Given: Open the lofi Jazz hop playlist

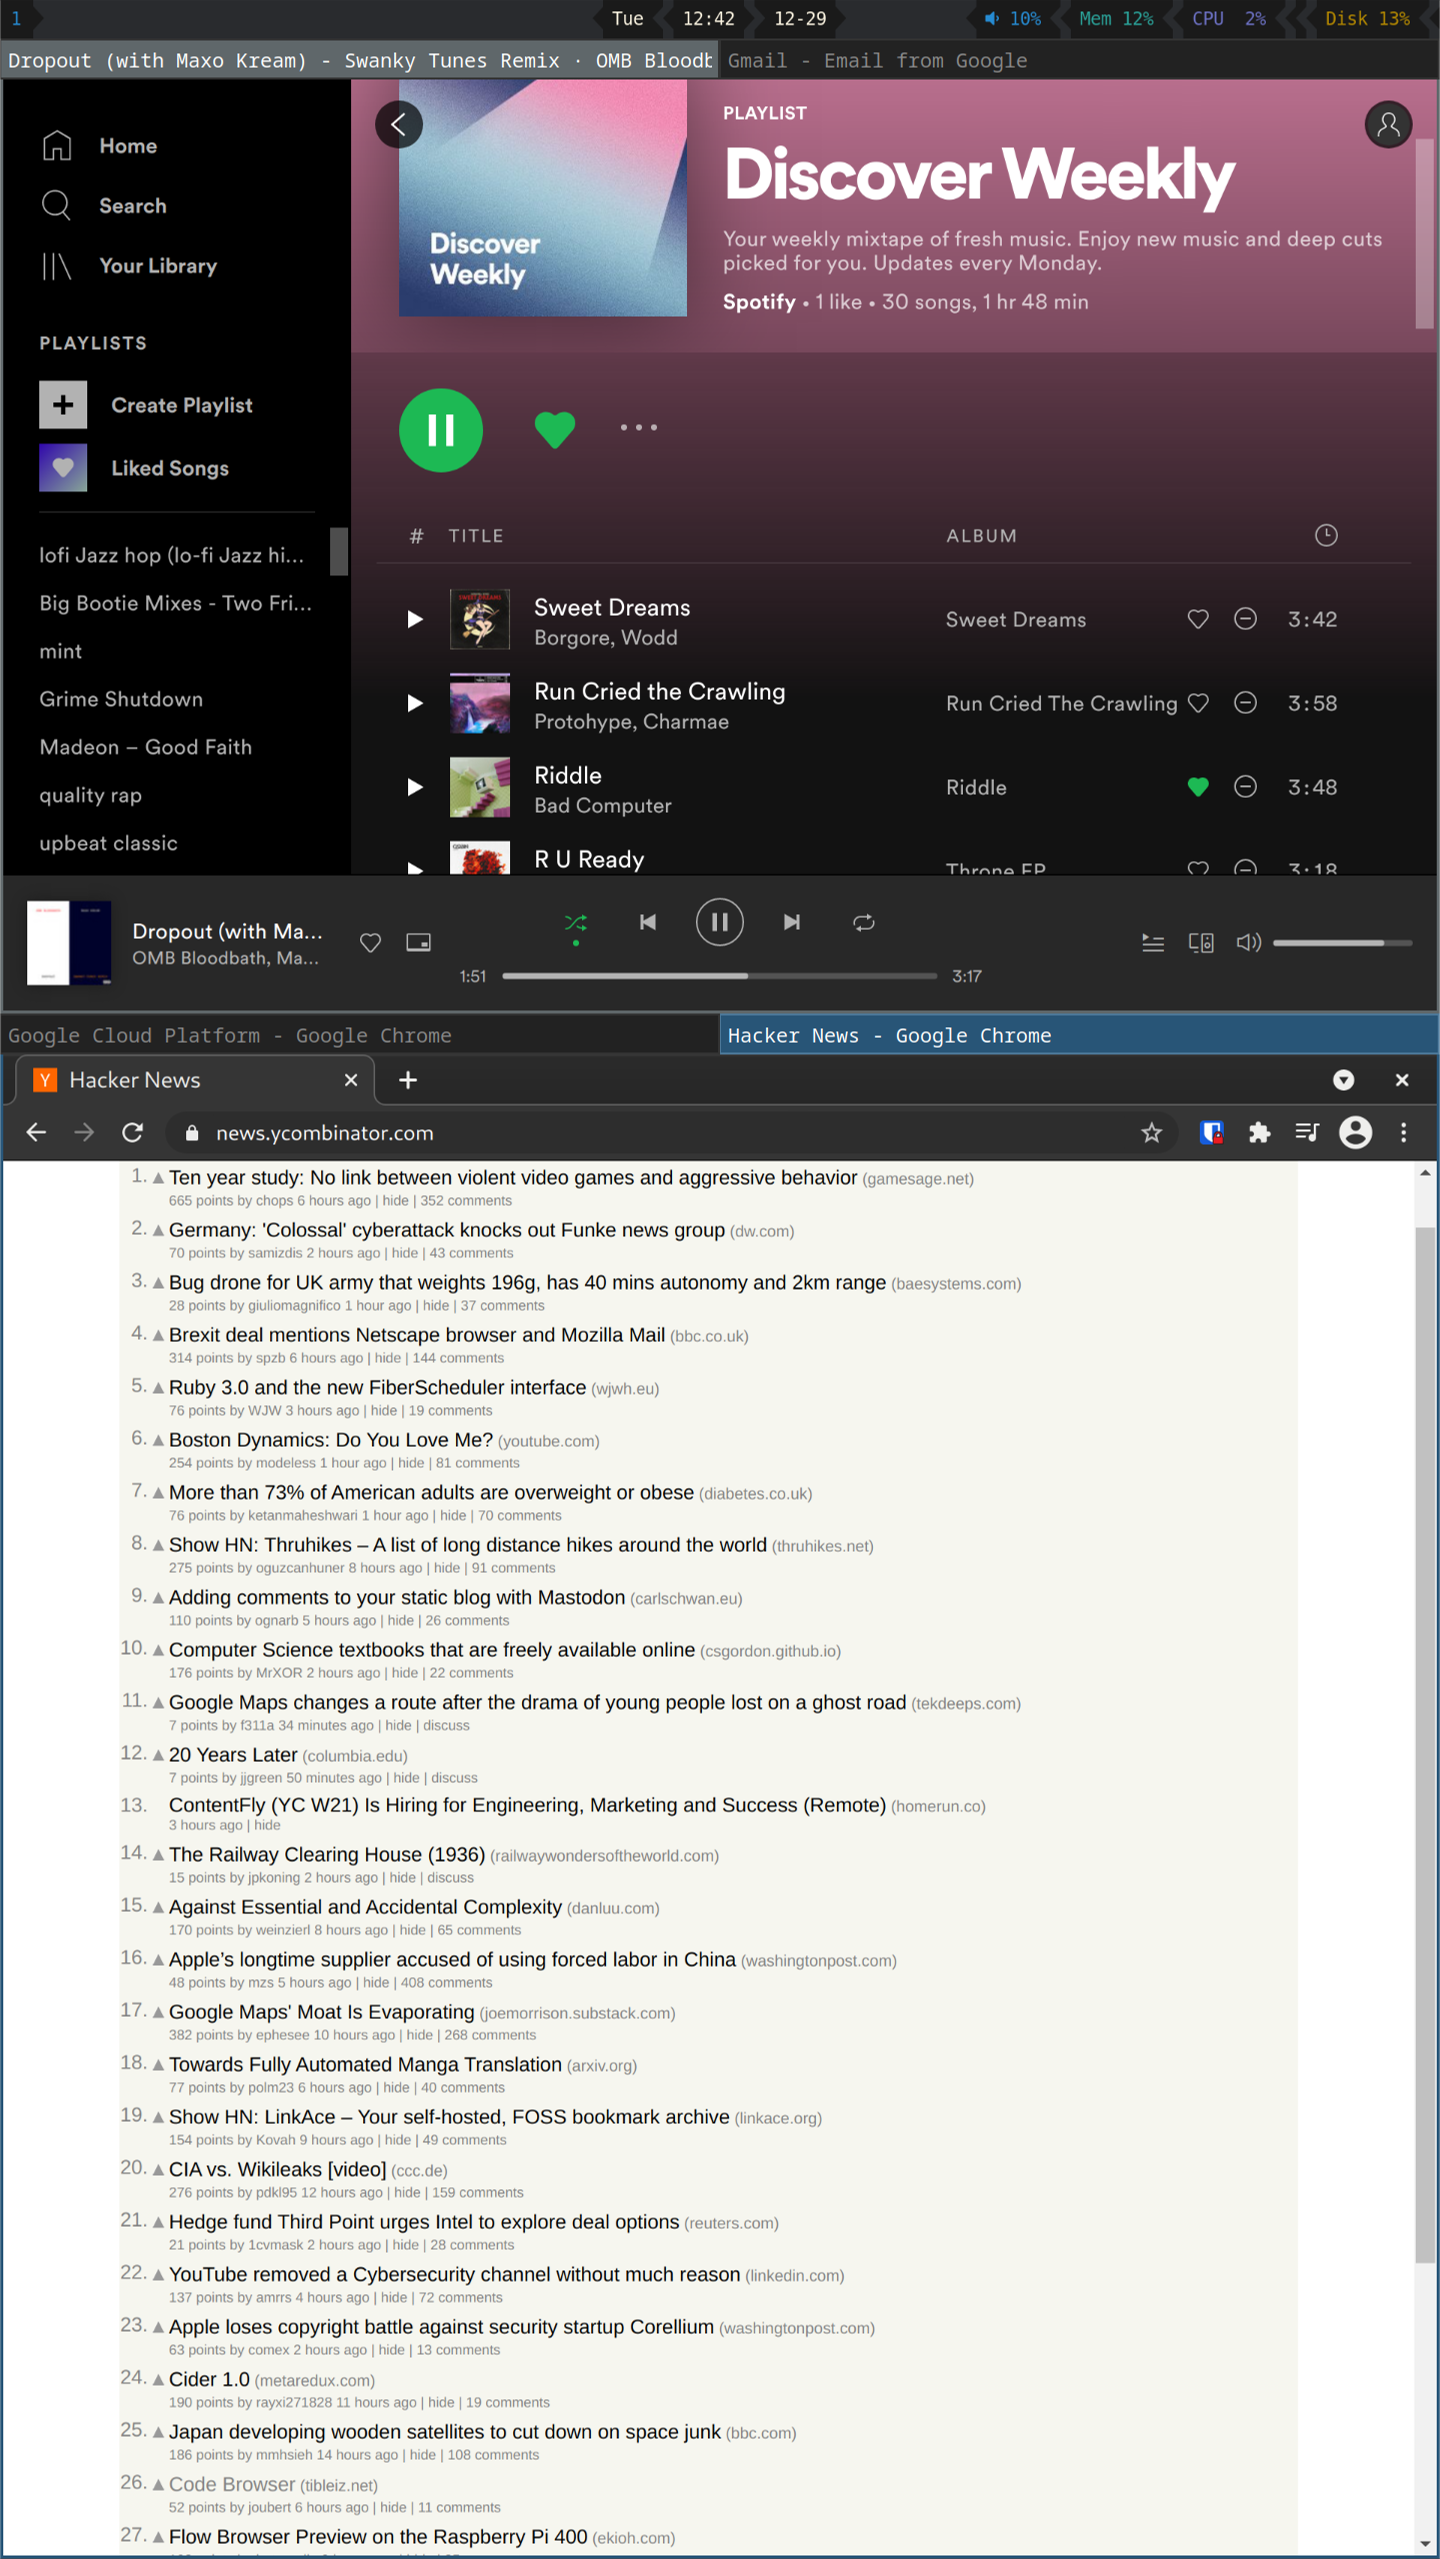Looking at the screenshot, I should pos(172,556).
